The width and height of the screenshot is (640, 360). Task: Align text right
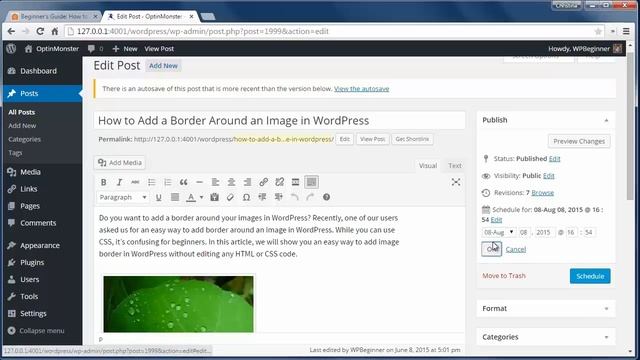tap(247, 182)
